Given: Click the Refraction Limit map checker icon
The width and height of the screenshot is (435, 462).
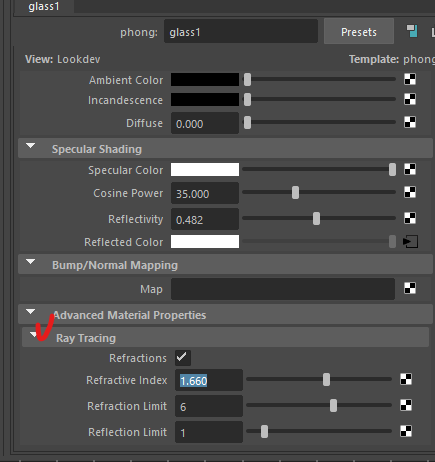Looking at the screenshot, I should pyautogui.click(x=406, y=405).
